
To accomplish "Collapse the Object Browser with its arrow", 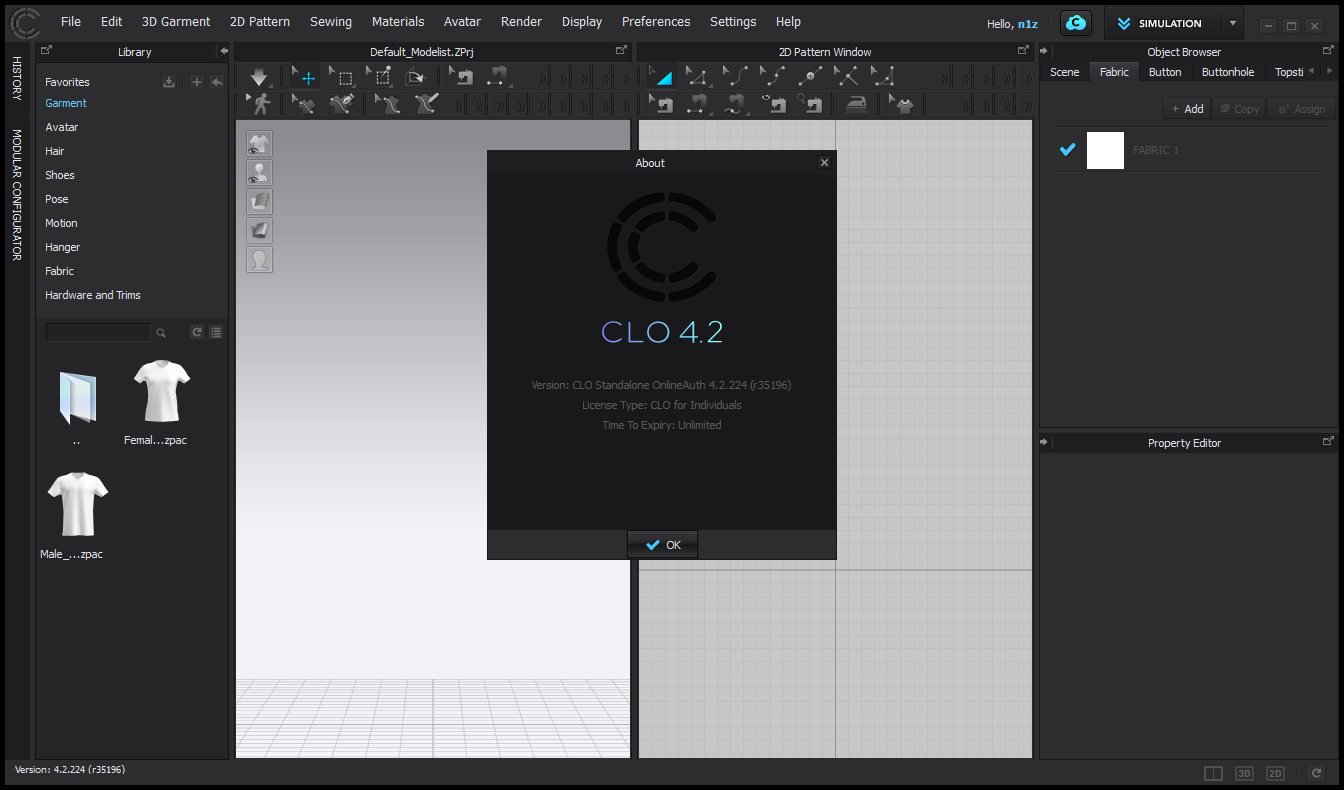I will tap(1044, 51).
